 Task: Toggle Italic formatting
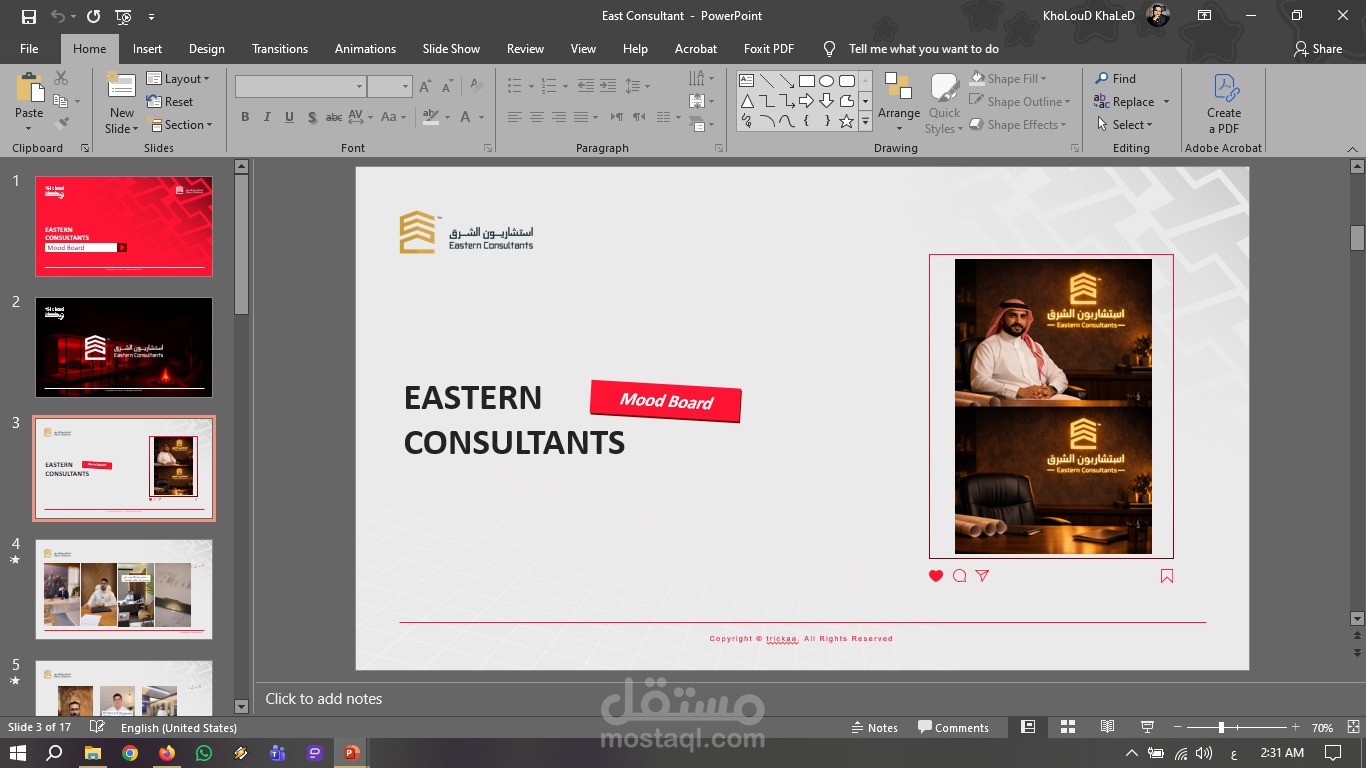pos(267,117)
